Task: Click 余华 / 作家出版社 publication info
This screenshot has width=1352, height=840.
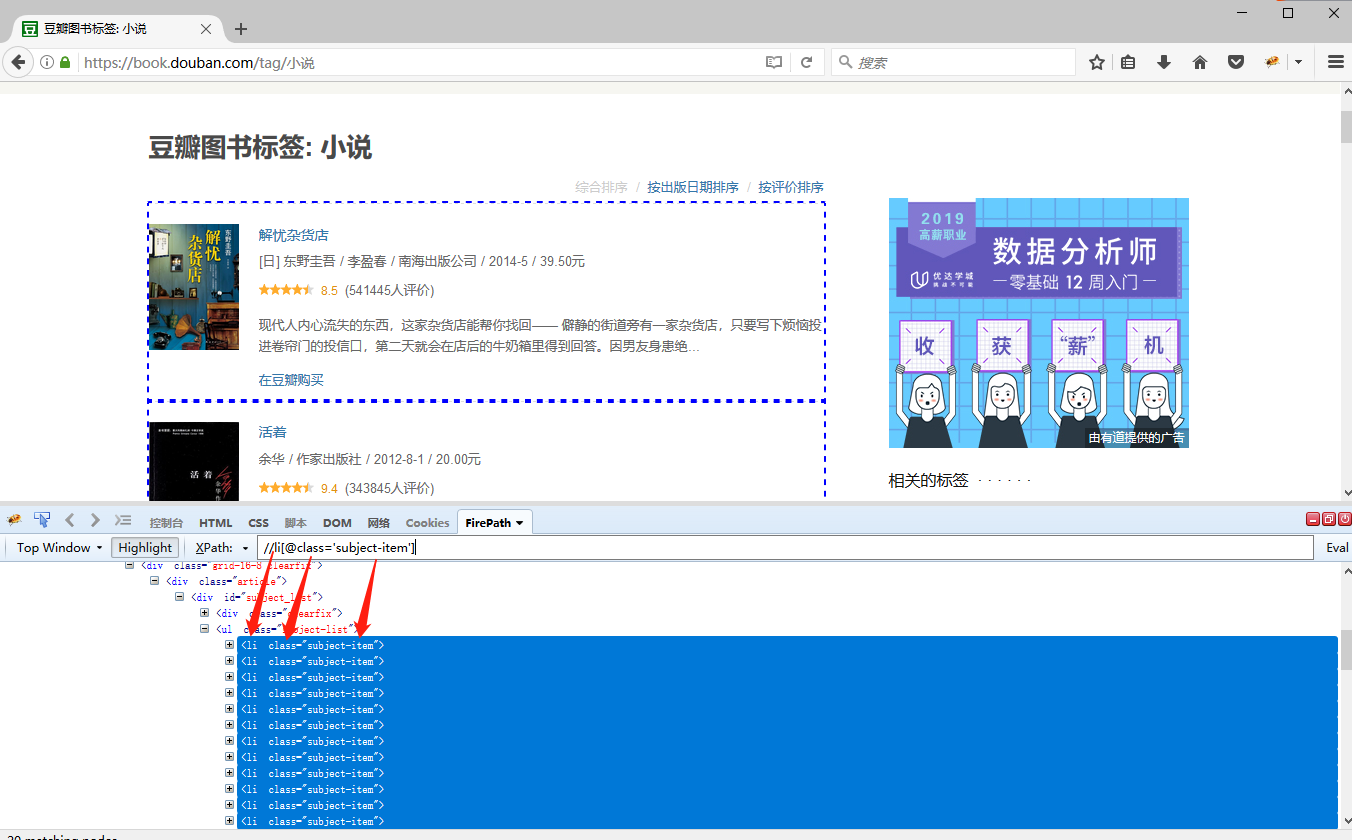Action: 369,460
